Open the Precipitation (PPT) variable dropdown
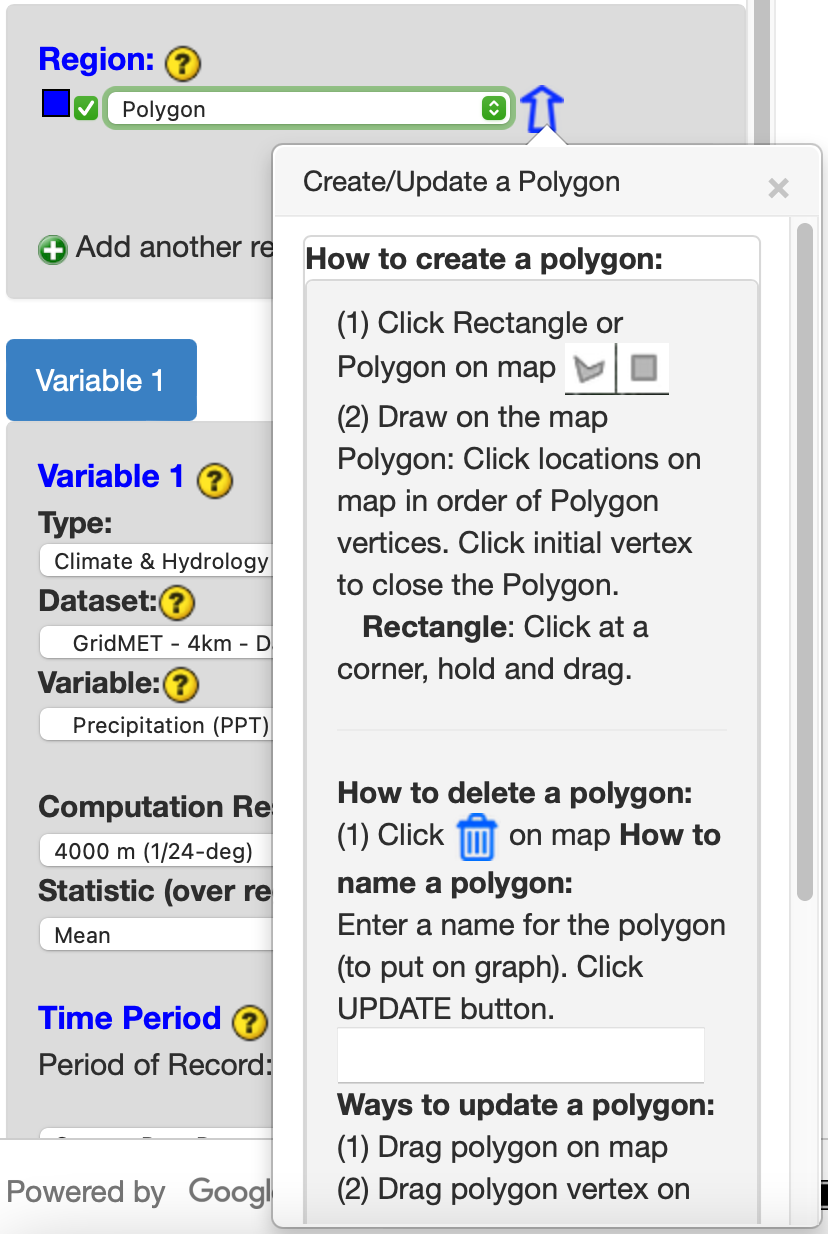Screen dimensions: 828x1234 [x=157, y=726]
